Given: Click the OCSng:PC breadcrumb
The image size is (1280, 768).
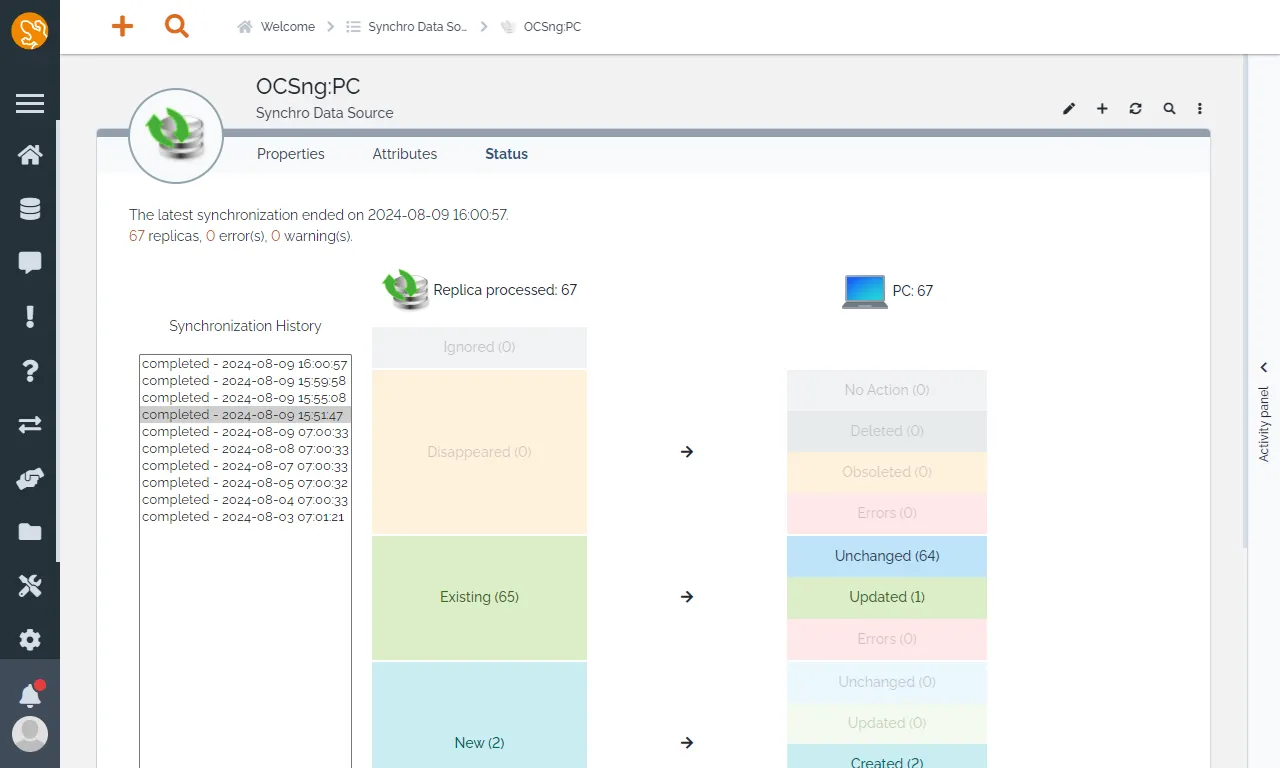Looking at the screenshot, I should tap(552, 27).
